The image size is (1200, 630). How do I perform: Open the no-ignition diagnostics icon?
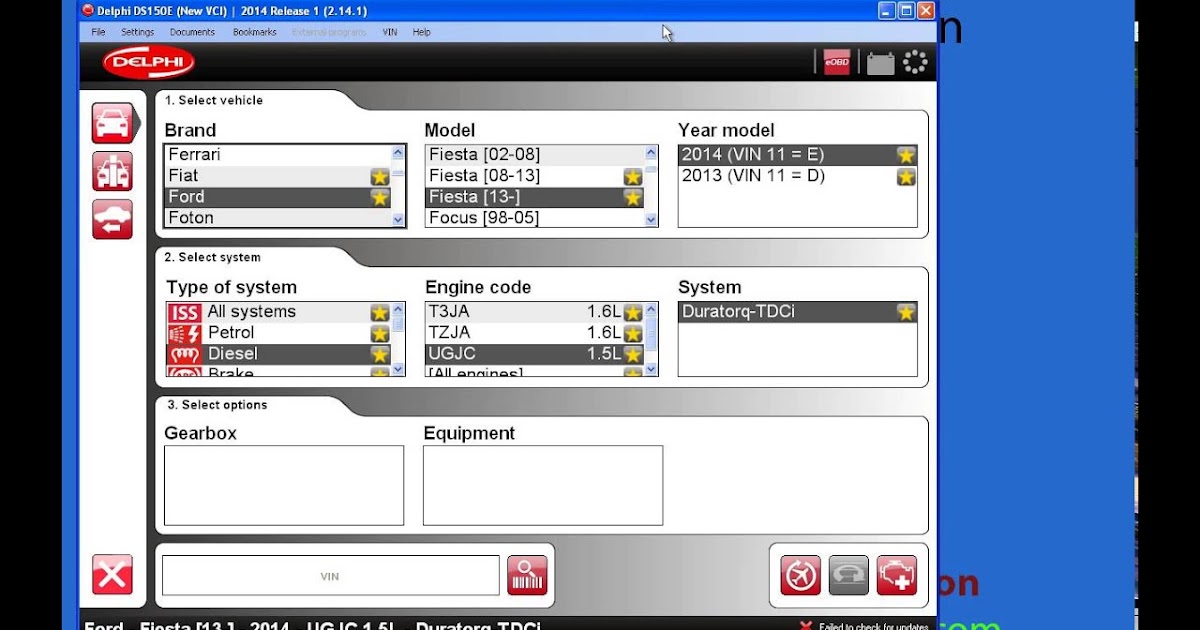(800, 575)
